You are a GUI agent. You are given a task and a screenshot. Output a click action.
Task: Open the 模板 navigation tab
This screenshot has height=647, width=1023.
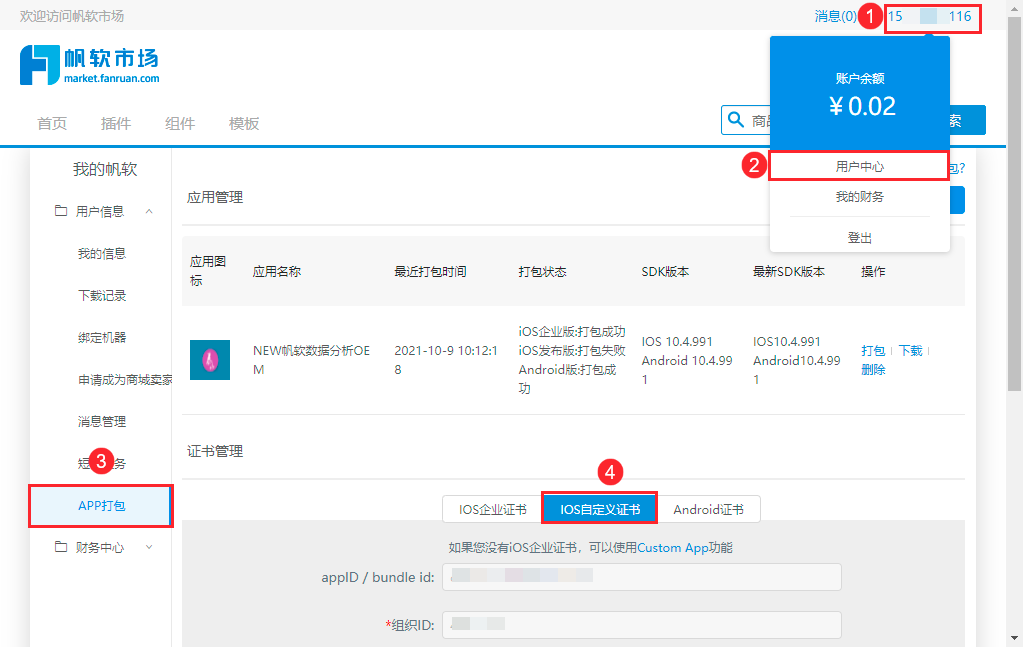[x=244, y=123]
